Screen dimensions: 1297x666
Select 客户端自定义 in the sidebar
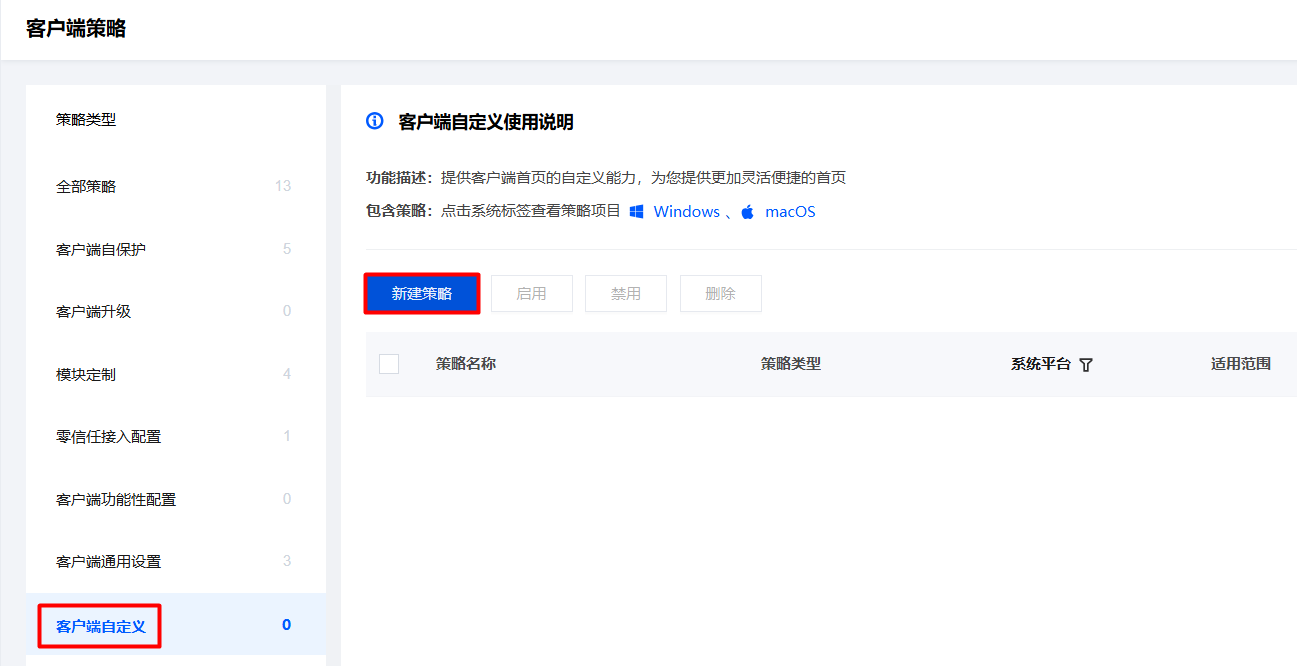coord(176,626)
